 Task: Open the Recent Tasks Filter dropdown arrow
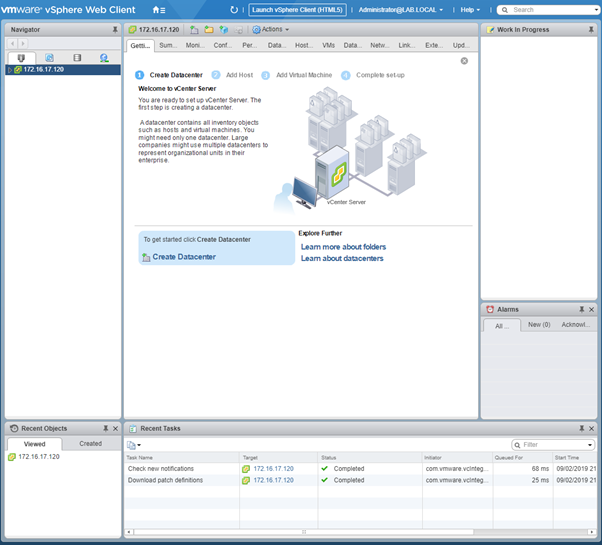[x=590, y=445]
